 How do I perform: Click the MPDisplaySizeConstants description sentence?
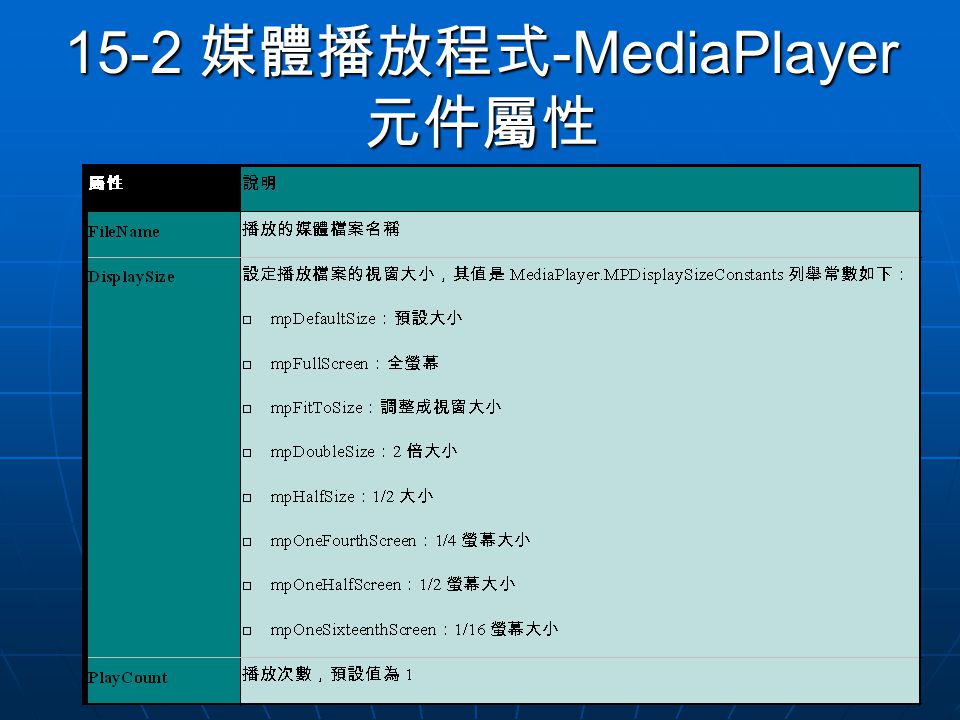(x=574, y=274)
